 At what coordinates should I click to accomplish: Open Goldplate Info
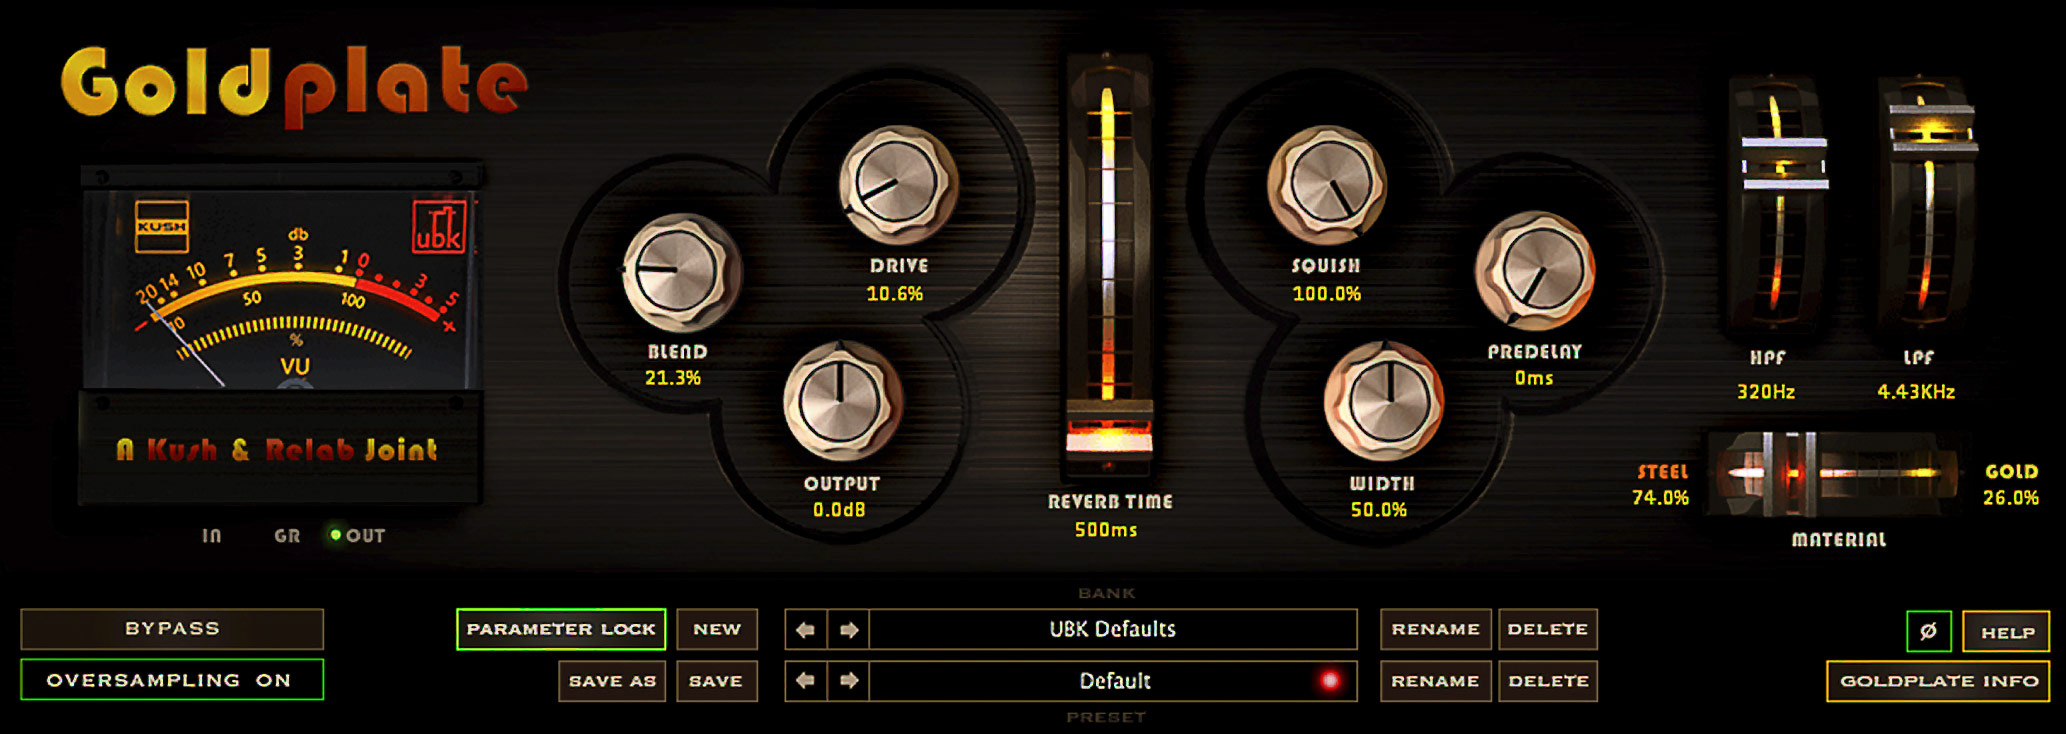click(1939, 681)
